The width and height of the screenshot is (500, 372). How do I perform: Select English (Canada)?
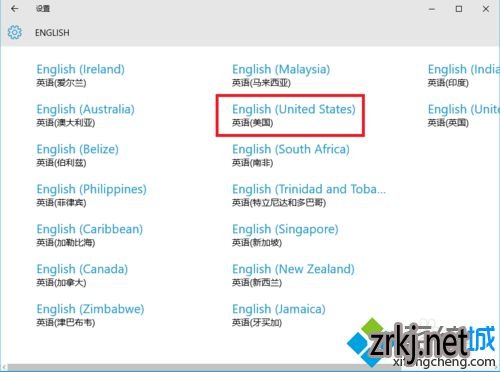coord(82,275)
